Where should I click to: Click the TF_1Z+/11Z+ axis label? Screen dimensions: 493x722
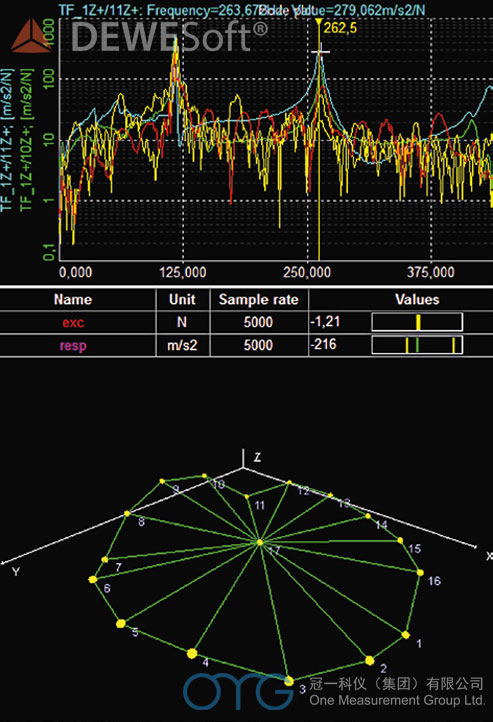tap(7, 140)
